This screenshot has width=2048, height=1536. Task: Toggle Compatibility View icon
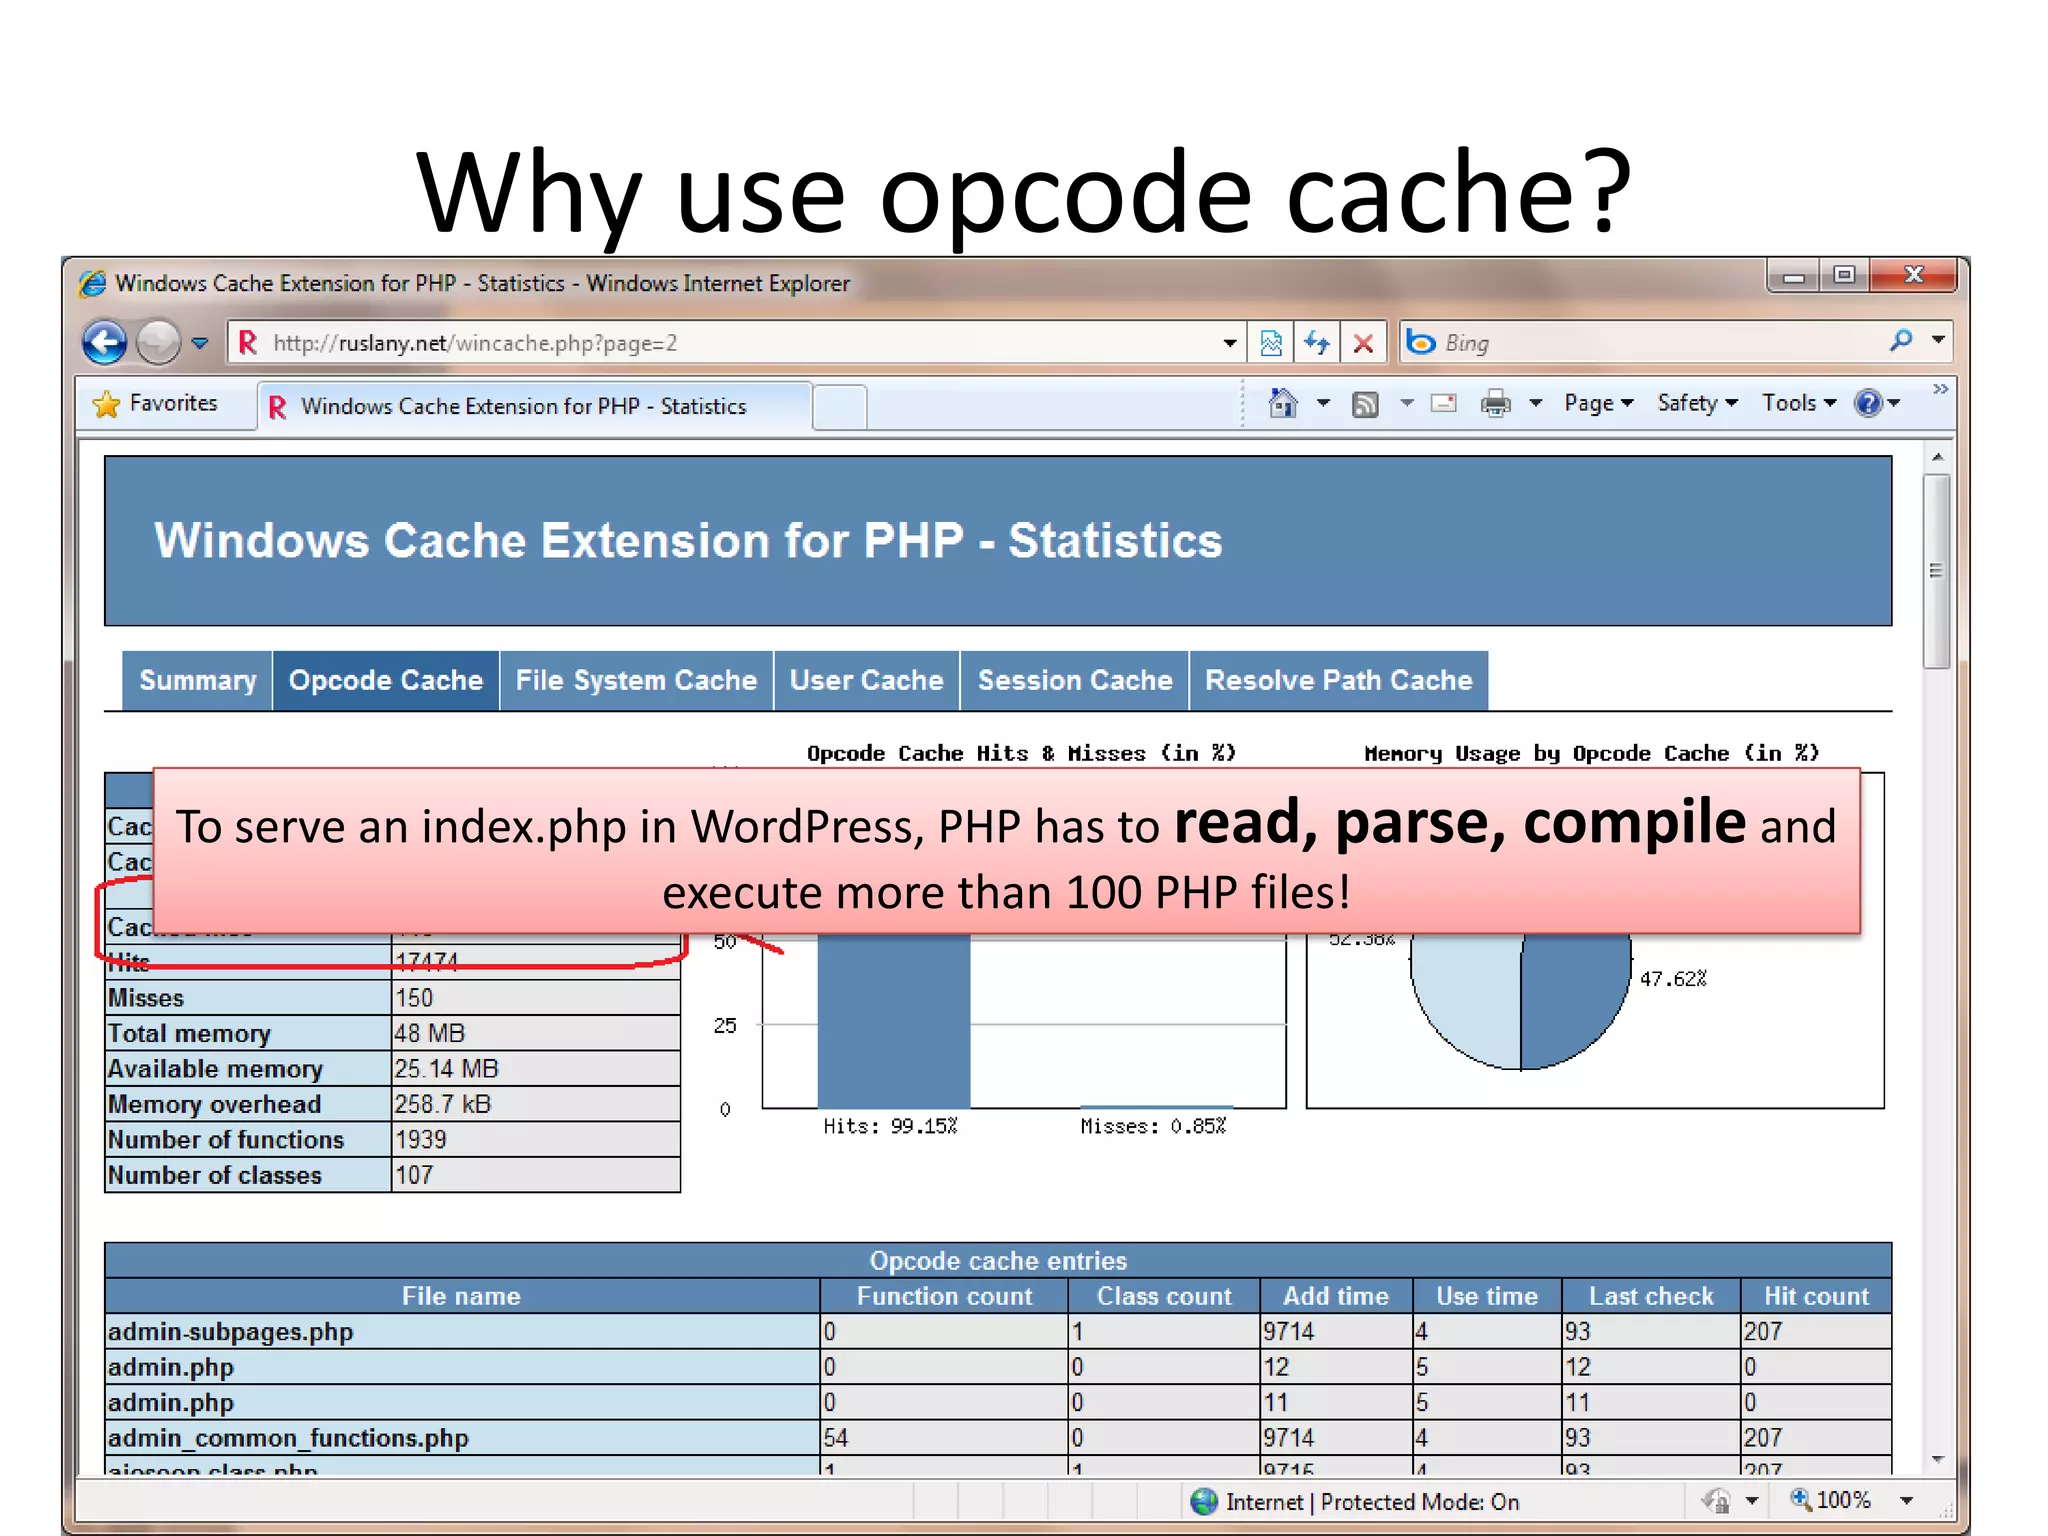(1271, 343)
